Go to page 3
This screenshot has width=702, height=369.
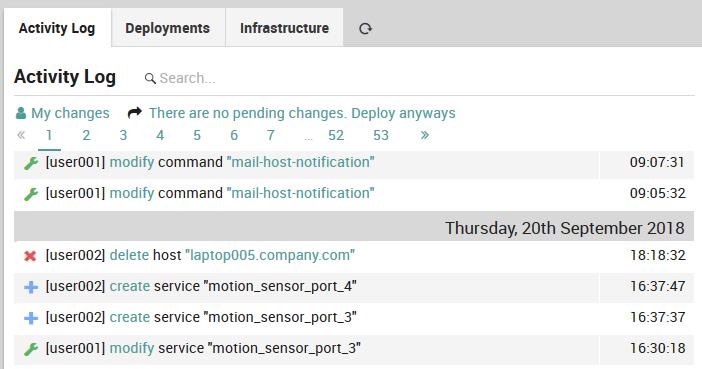pos(123,135)
